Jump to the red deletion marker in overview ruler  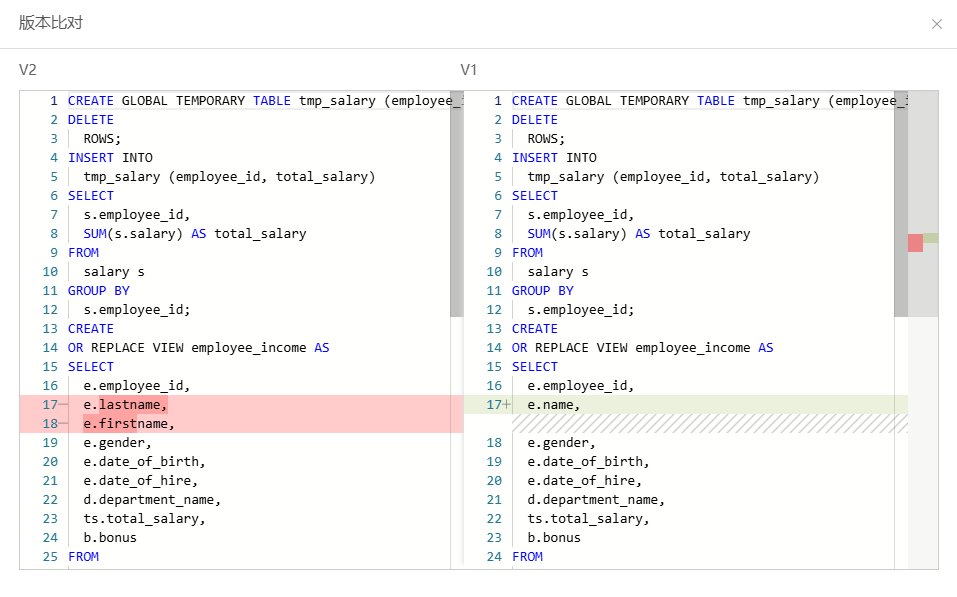(x=915, y=243)
